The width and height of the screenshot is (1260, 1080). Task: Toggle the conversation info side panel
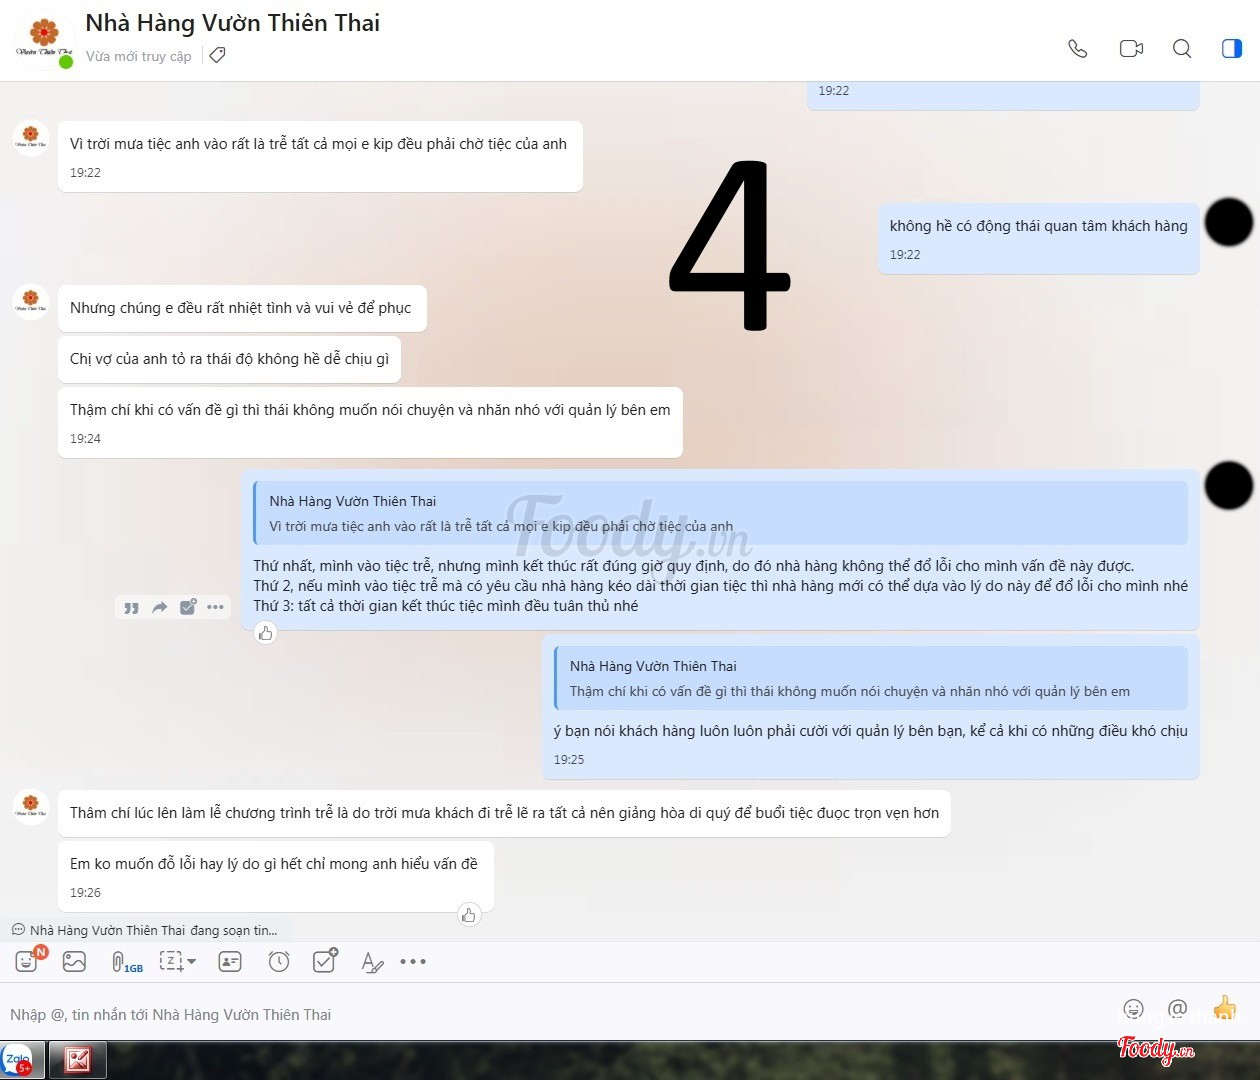[x=1232, y=49]
